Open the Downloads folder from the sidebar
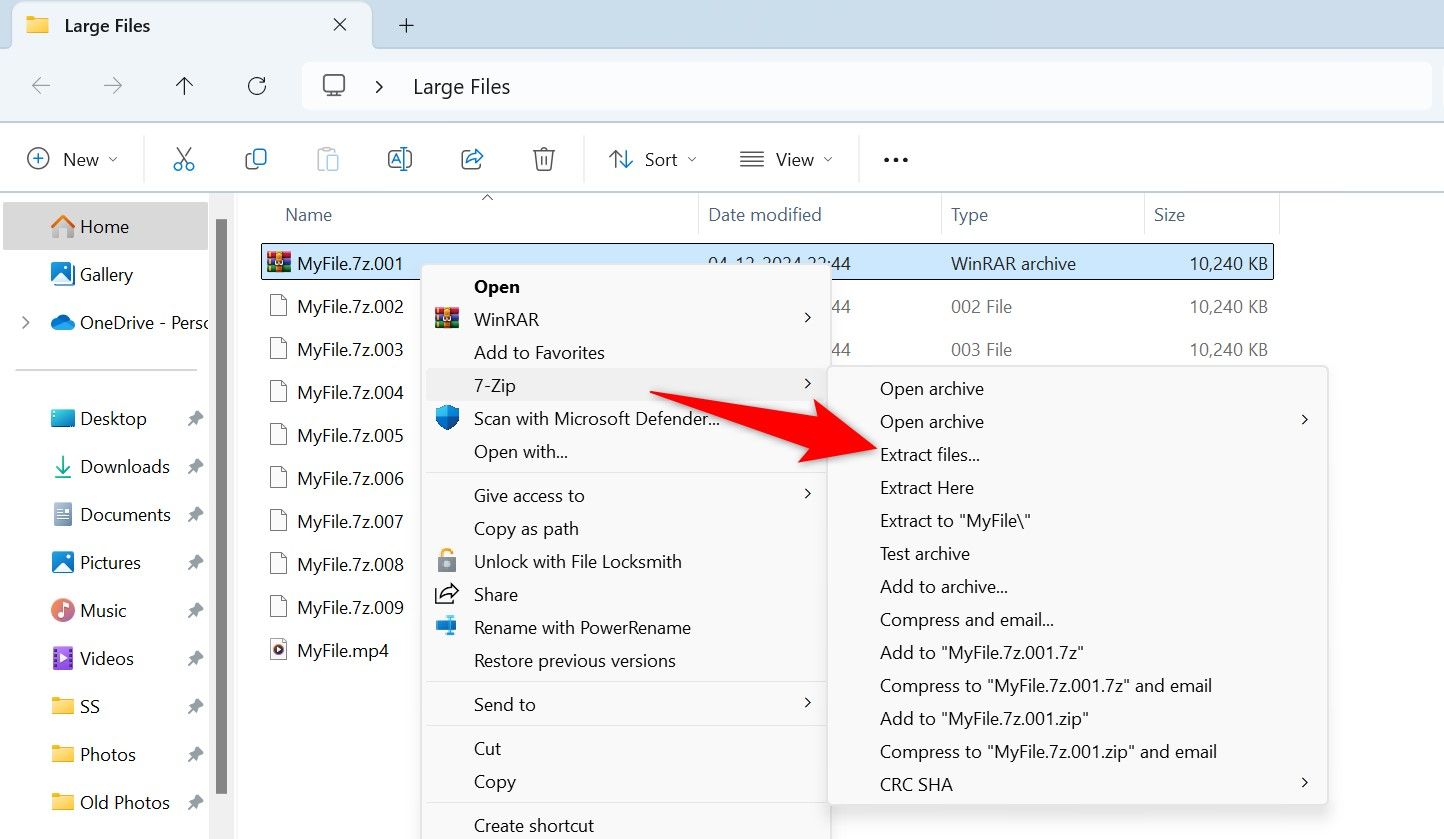Image resolution: width=1444 pixels, height=839 pixels. [x=124, y=466]
